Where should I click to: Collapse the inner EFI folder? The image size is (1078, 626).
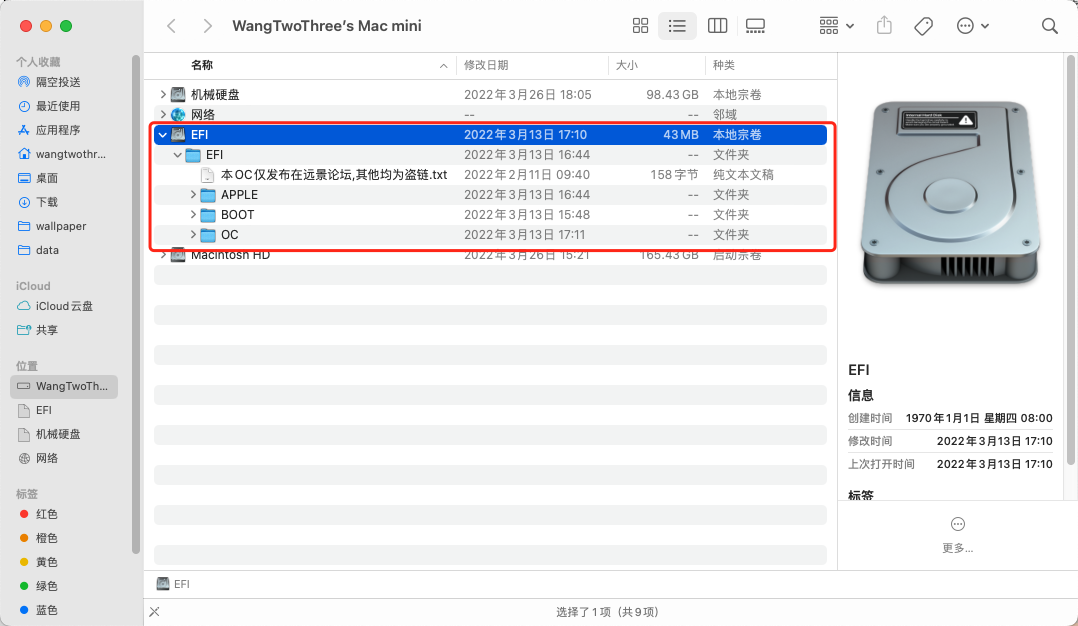pos(178,155)
